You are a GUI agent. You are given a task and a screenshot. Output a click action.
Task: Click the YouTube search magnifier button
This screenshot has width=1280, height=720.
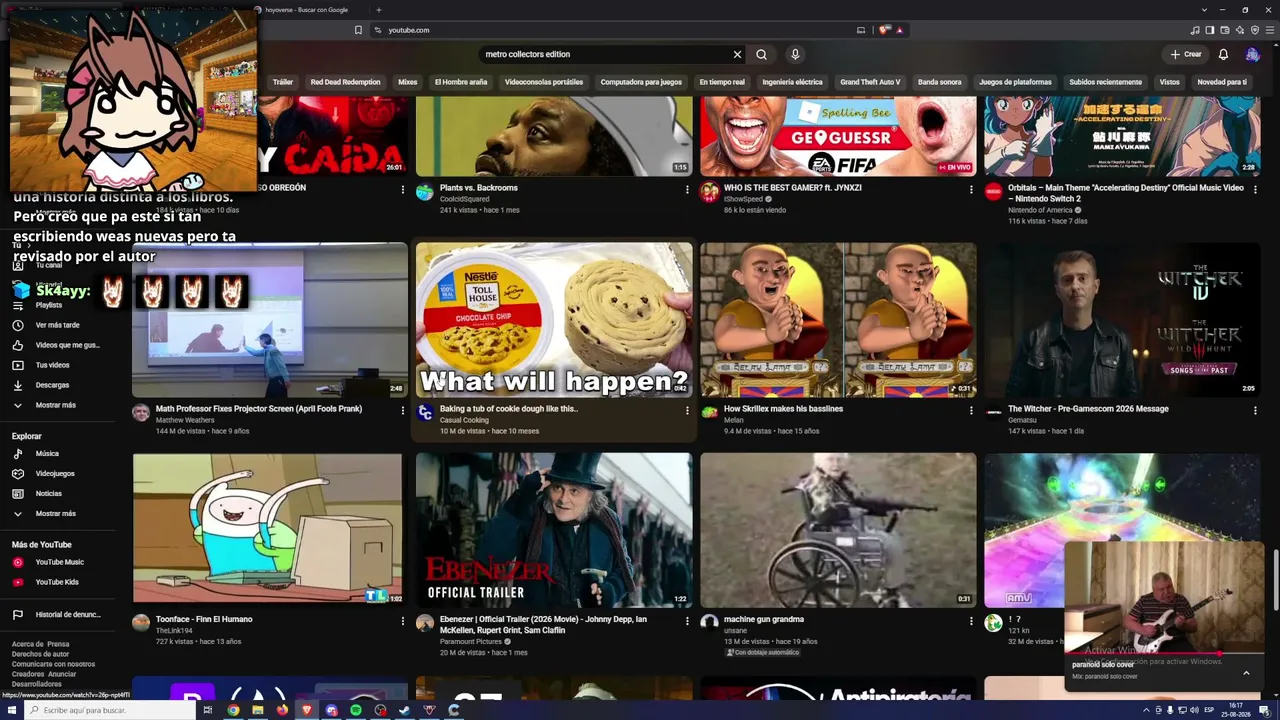pyautogui.click(x=761, y=54)
